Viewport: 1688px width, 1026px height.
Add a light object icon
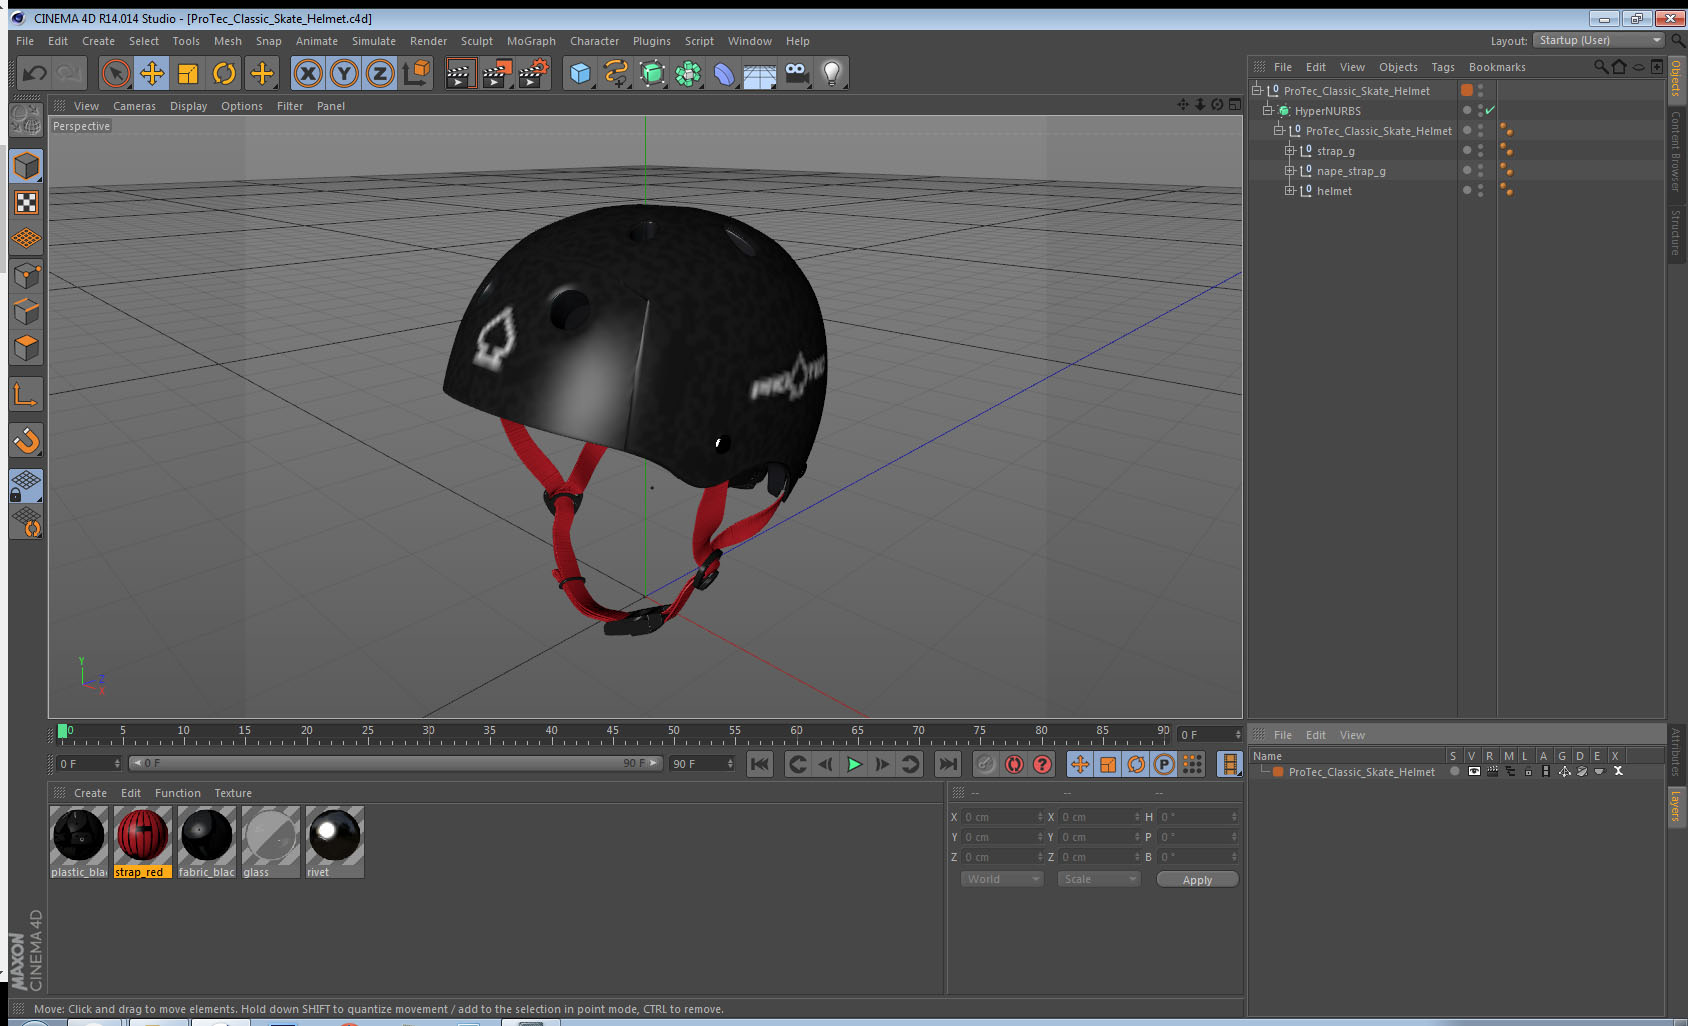point(832,73)
